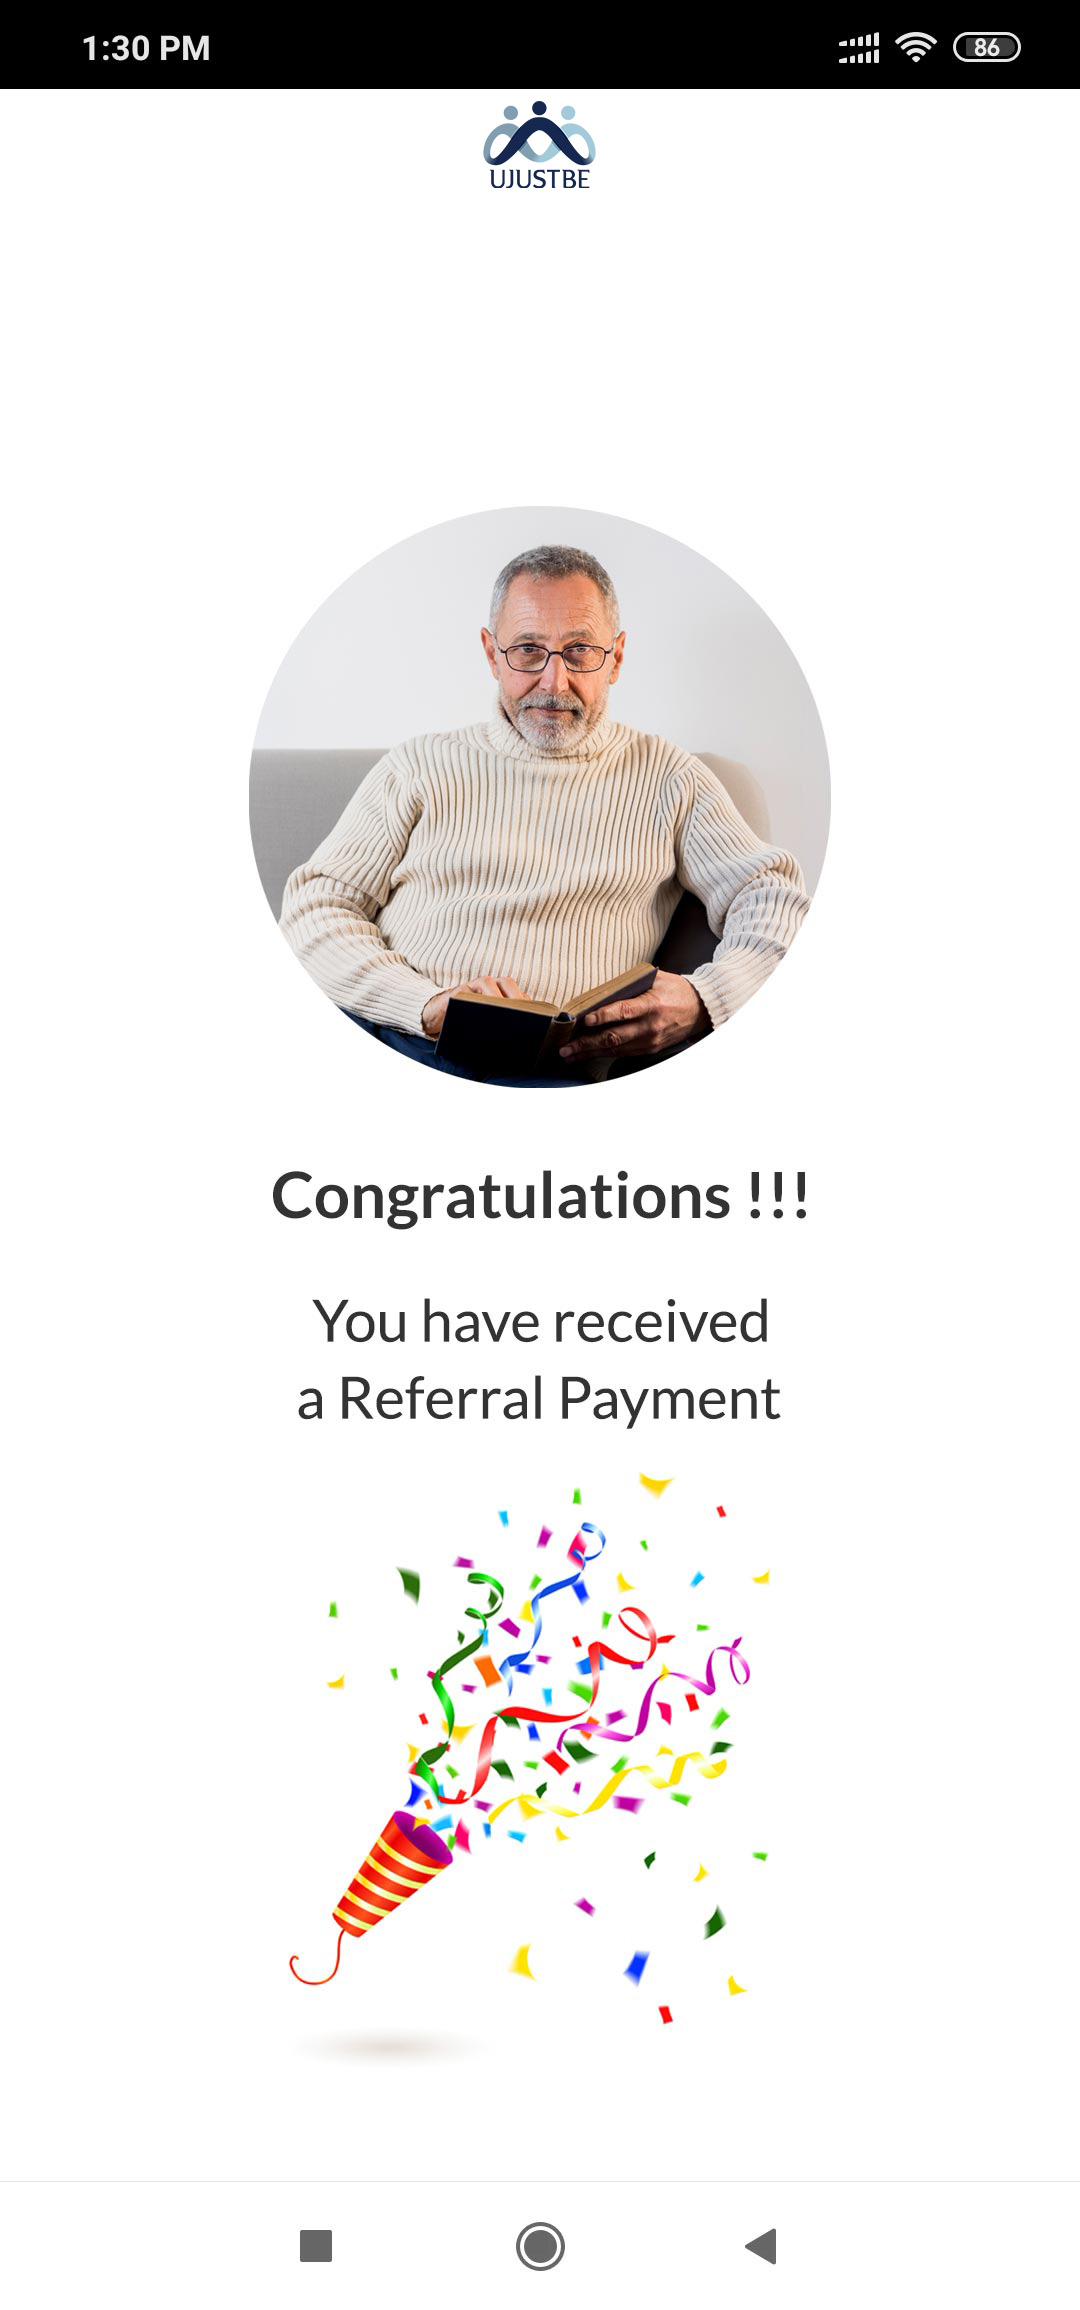Image resolution: width=1080 pixels, height=2310 pixels.
Task: Open recent apps with the square button
Action: (x=316, y=2245)
